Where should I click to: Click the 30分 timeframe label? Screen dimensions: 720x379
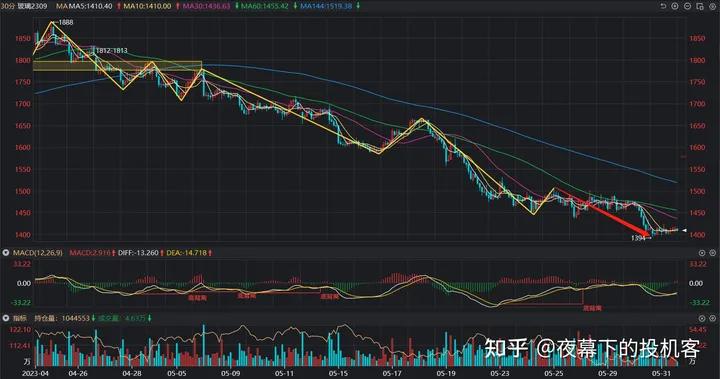coord(7,6)
